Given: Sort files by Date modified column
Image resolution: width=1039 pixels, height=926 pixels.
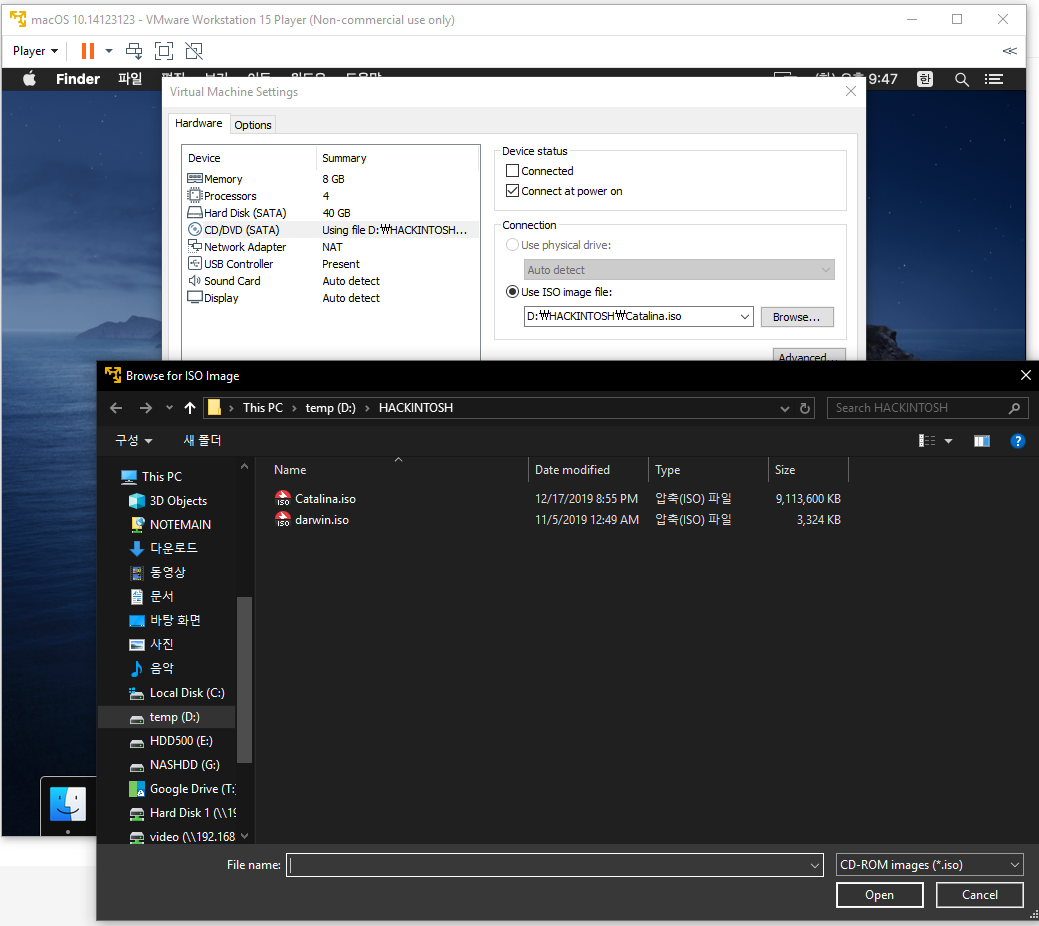Looking at the screenshot, I should coord(588,470).
